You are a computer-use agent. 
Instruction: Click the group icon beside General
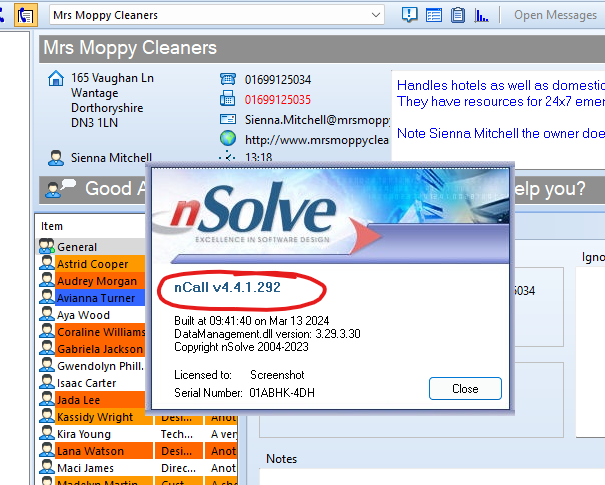coord(47,246)
